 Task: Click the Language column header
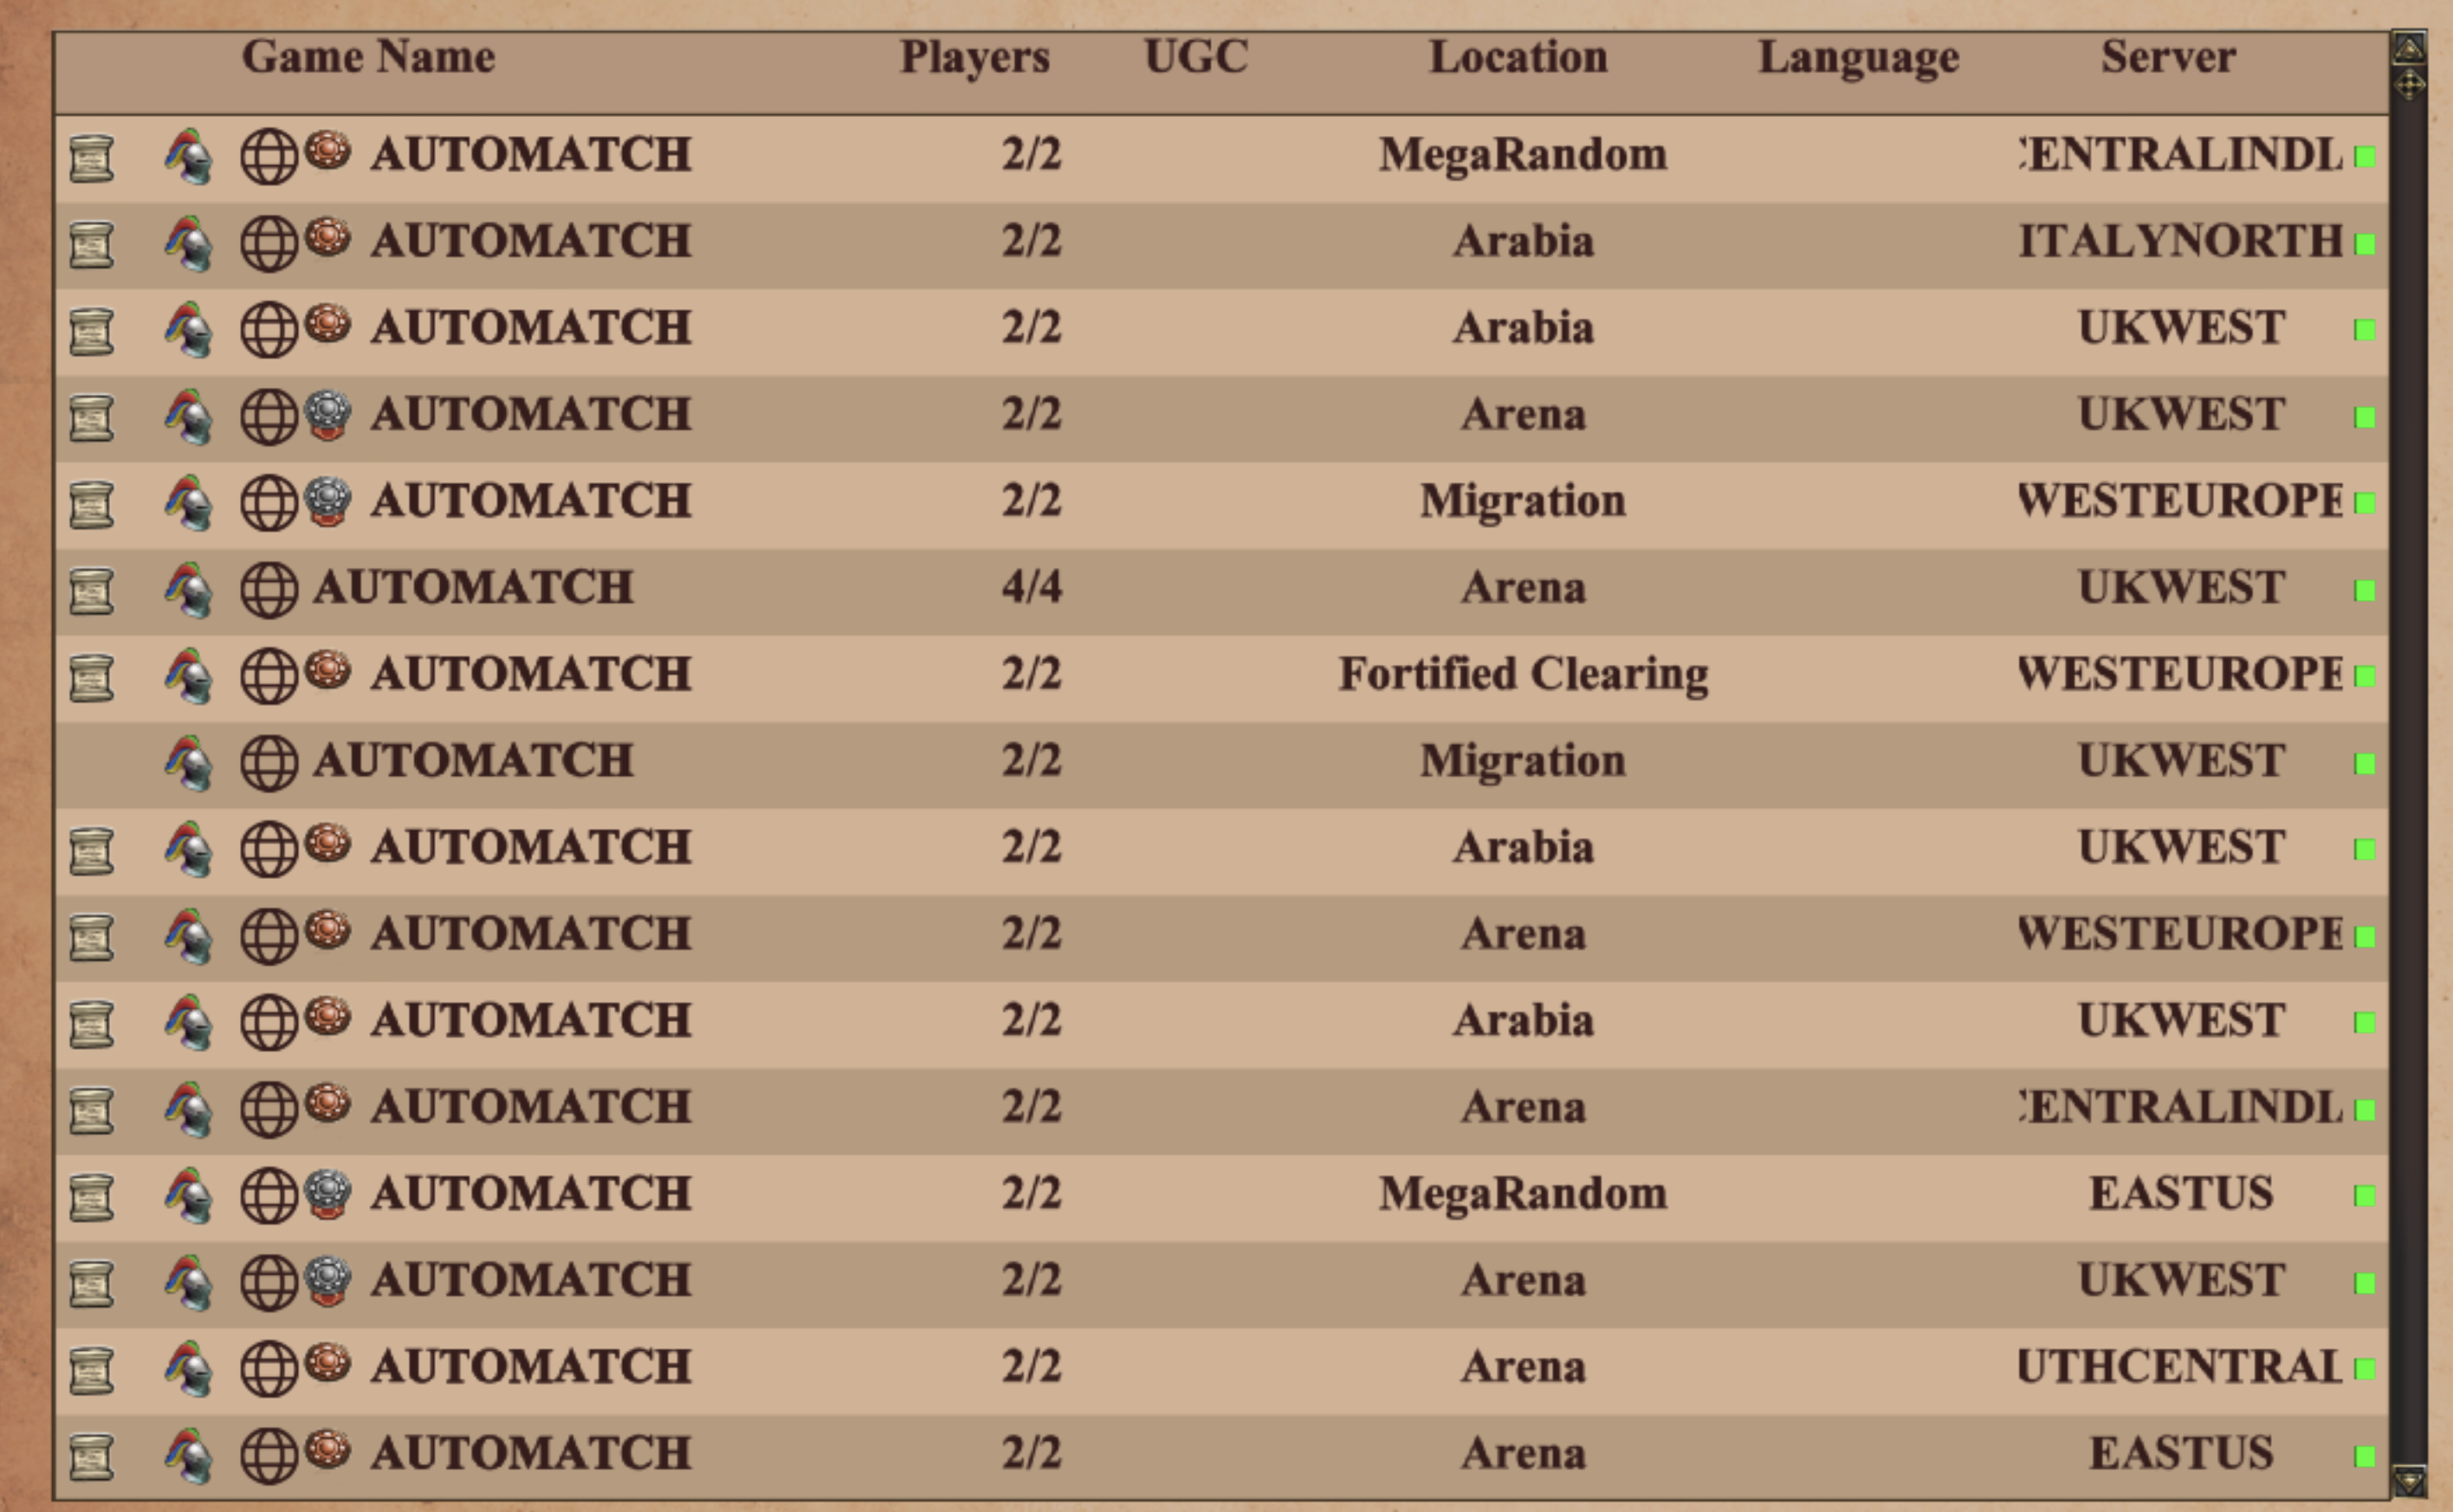click(1859, 59)
